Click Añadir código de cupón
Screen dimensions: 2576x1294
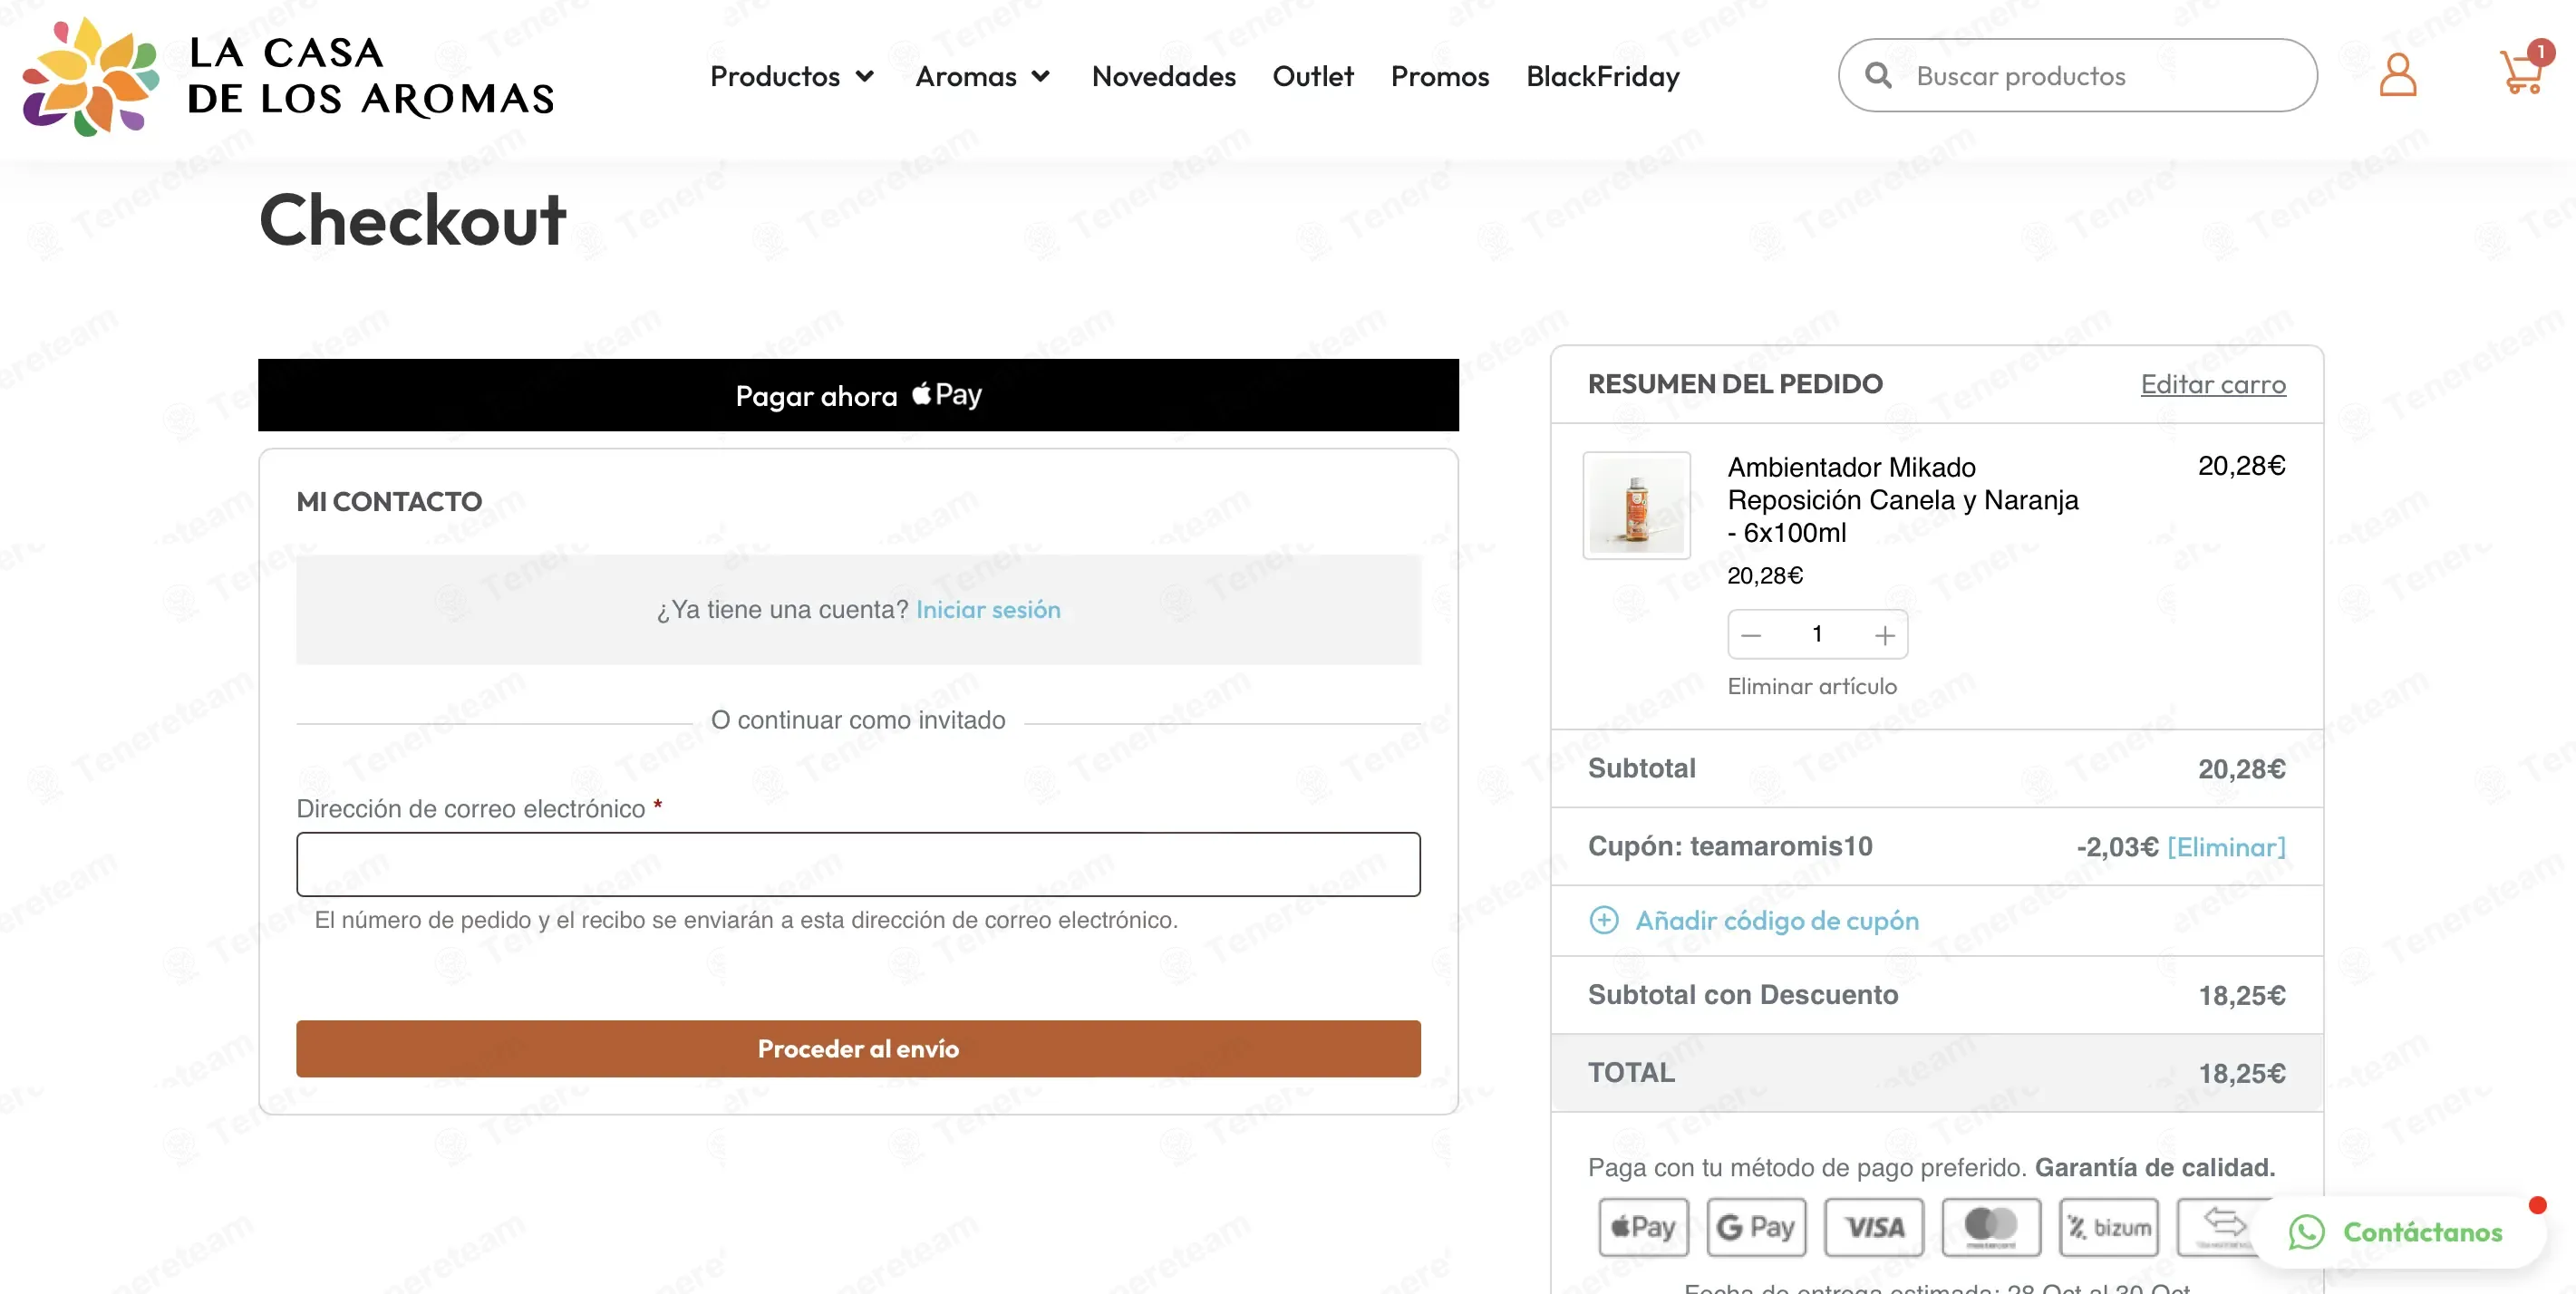pos(1777,920)
